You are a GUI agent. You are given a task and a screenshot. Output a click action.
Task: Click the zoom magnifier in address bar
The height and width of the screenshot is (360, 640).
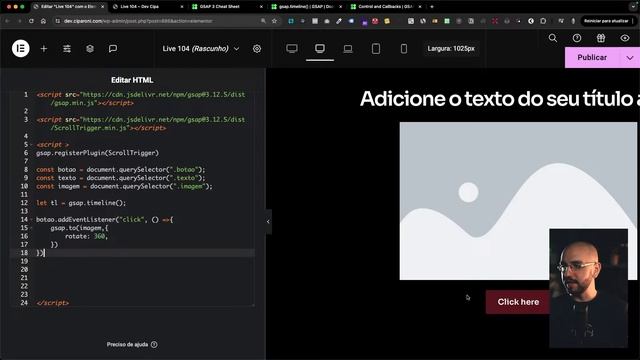263,21
